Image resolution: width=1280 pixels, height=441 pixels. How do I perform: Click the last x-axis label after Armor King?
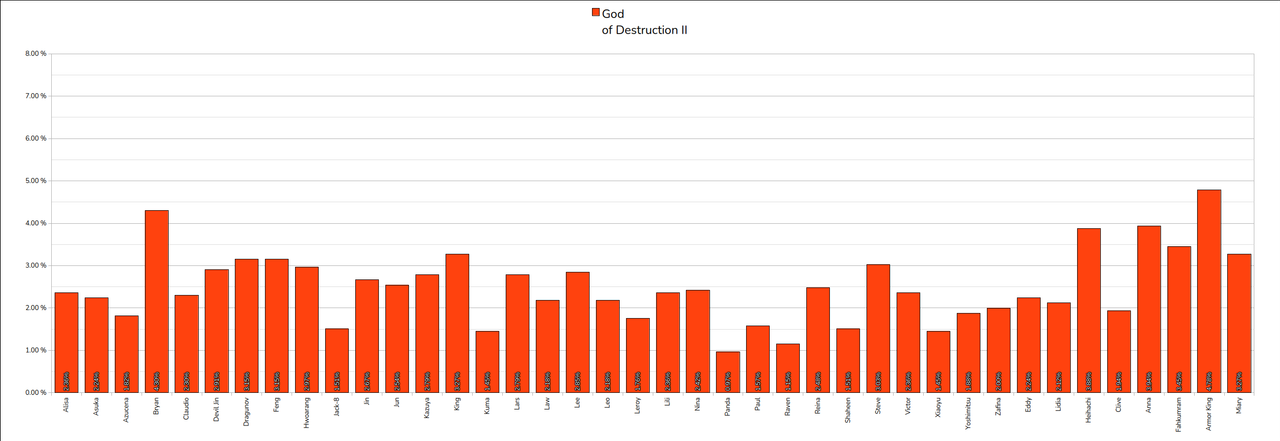click(1239, 404)
